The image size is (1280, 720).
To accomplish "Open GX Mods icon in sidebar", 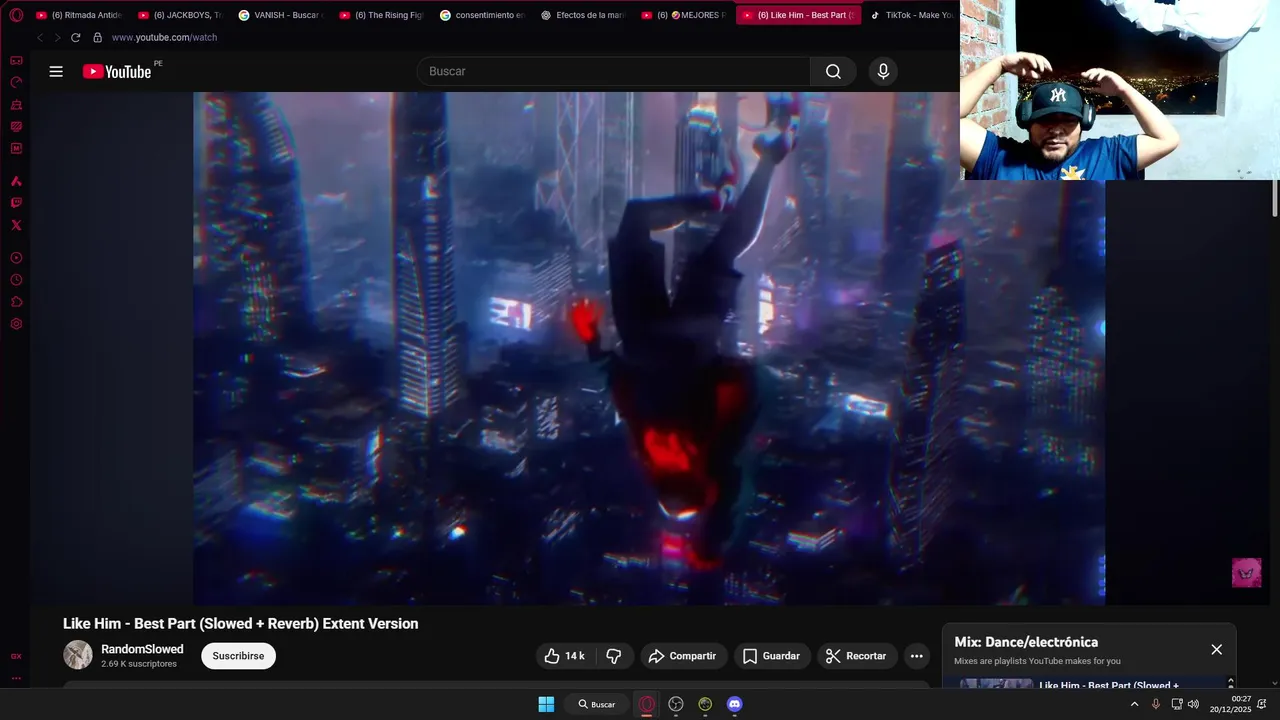I will point(16,127).
